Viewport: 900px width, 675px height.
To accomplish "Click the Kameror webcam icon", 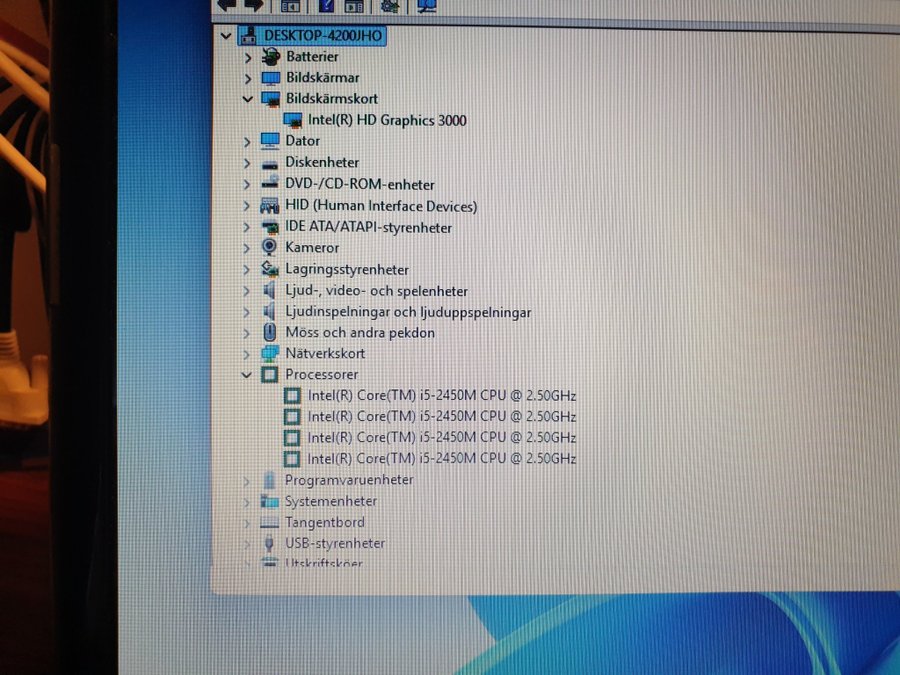I will 269,247.
